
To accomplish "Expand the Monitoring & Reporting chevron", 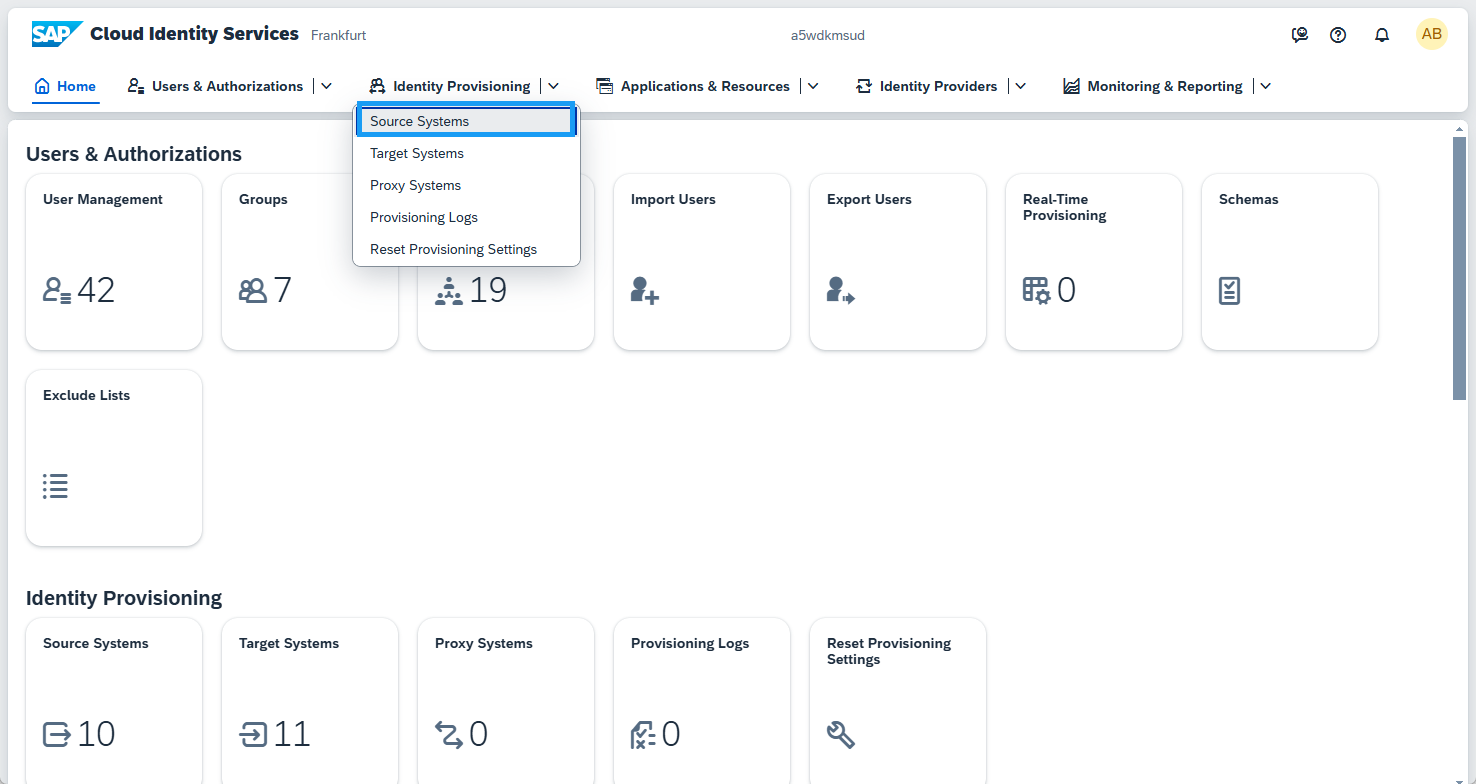I will (x=1265, y=86).
